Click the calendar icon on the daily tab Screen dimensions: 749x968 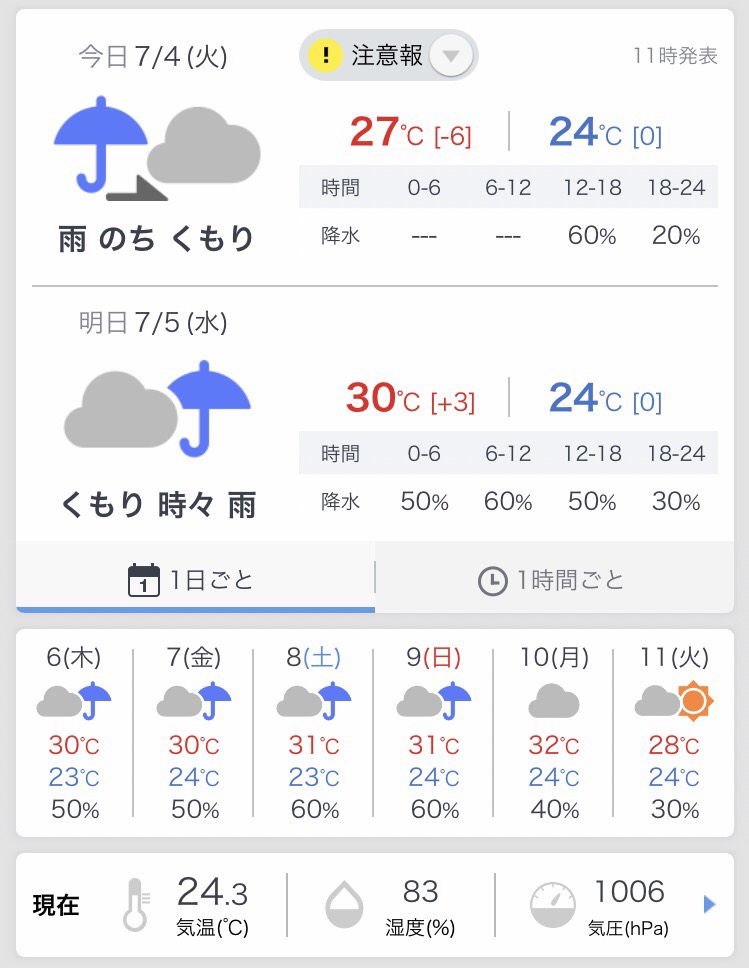click(144, 580)
